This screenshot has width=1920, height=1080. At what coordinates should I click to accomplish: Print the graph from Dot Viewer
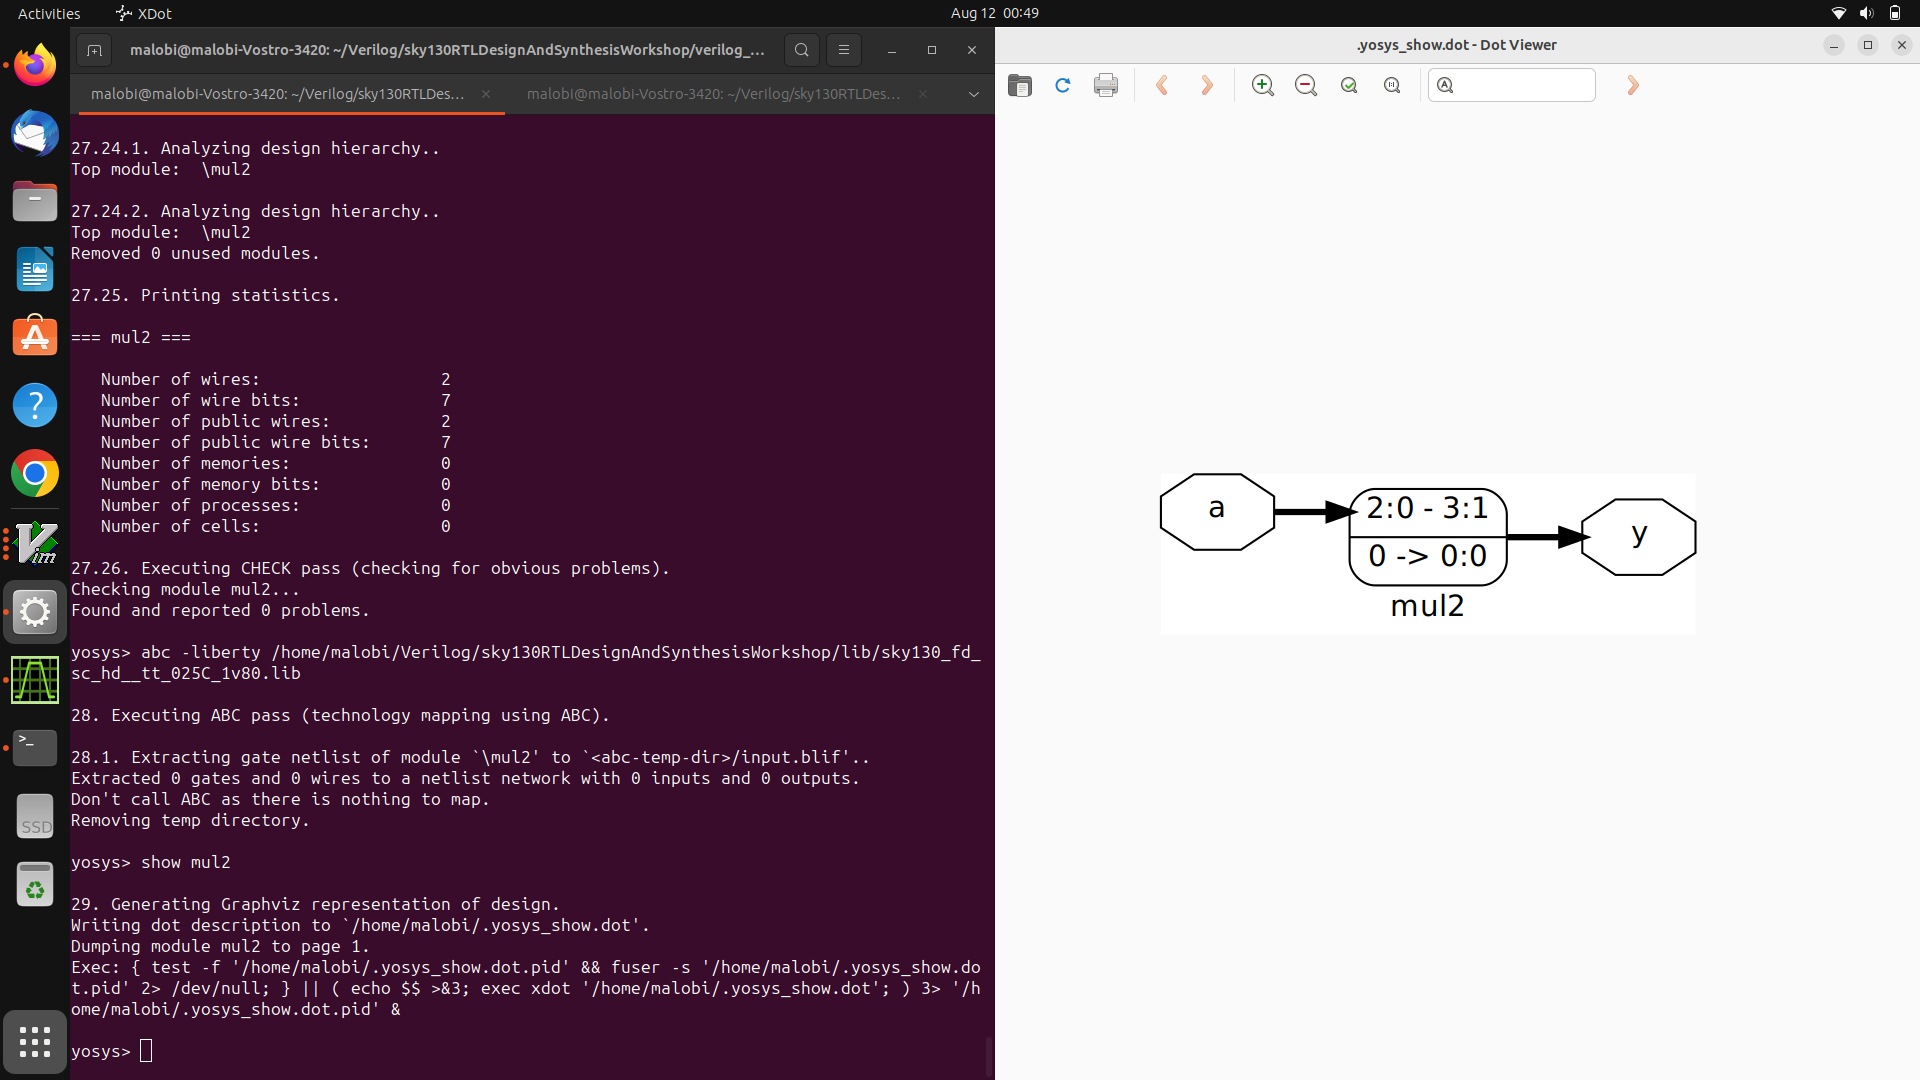(x=1105, y=85)
